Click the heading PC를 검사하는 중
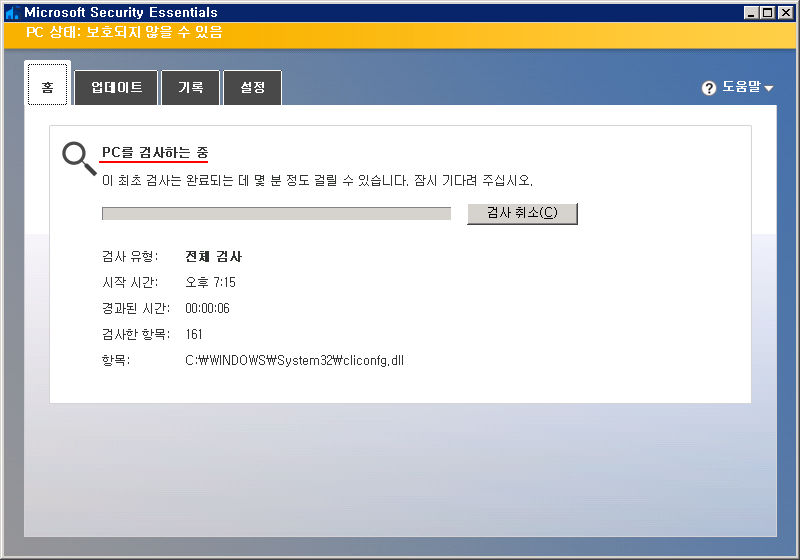This screenshot has width=800, height=560. [155, 152]
